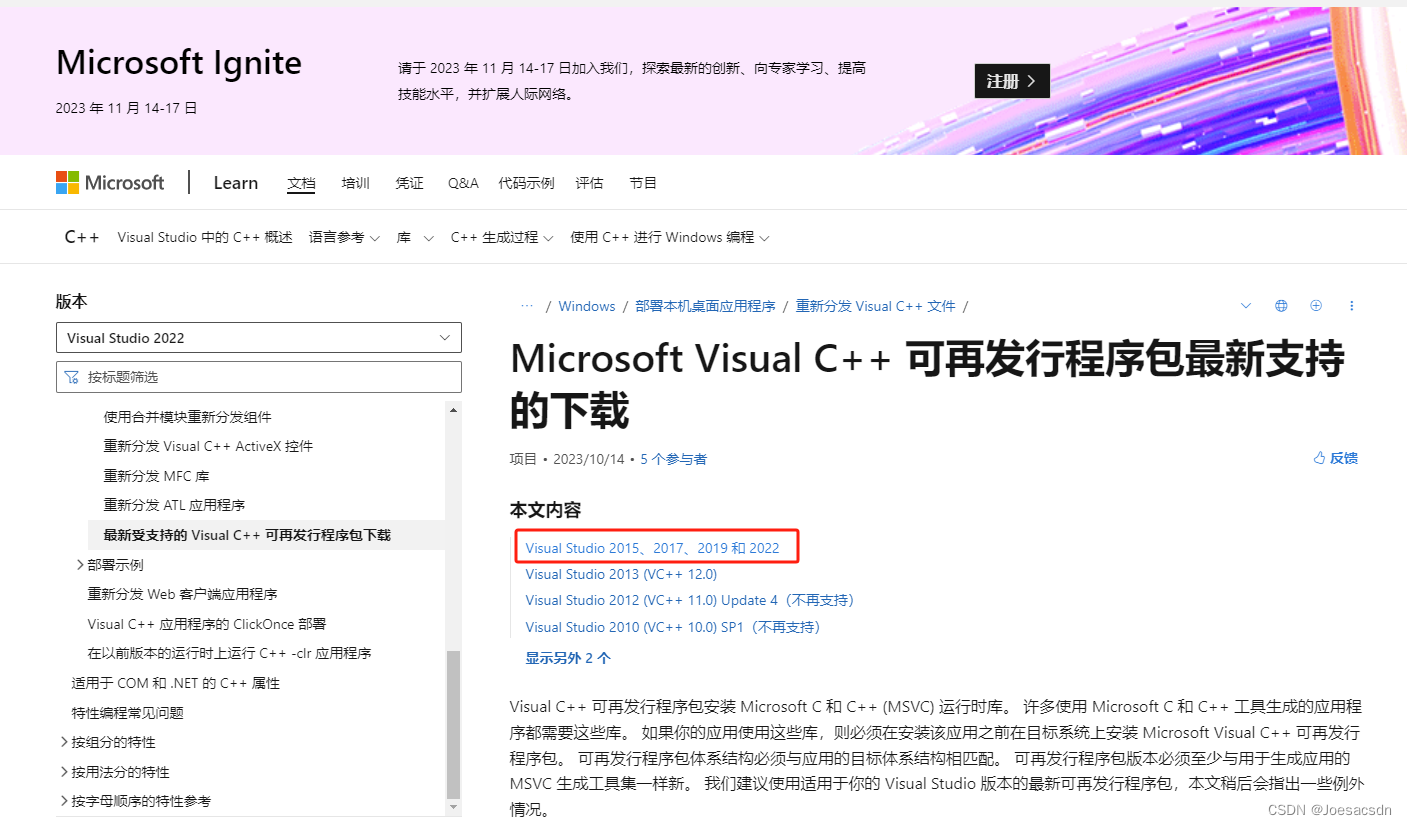
Task: Open Visual Studio 中的 C++ 概述 link
Action: click(x=205, y=237)
